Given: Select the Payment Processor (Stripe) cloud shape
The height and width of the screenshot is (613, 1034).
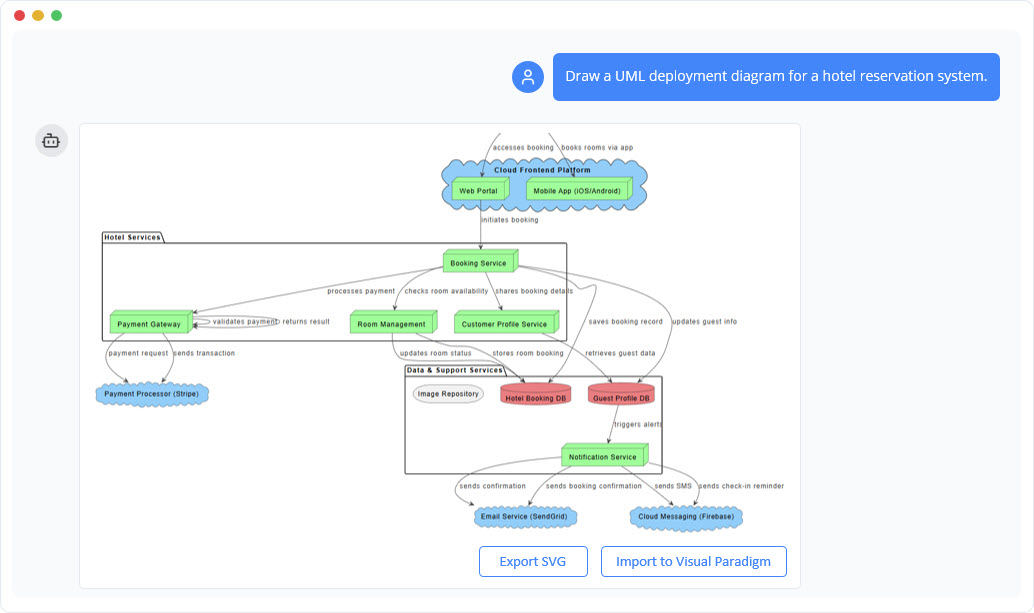Looking at the screenshot, I should (x=151, y=394).
